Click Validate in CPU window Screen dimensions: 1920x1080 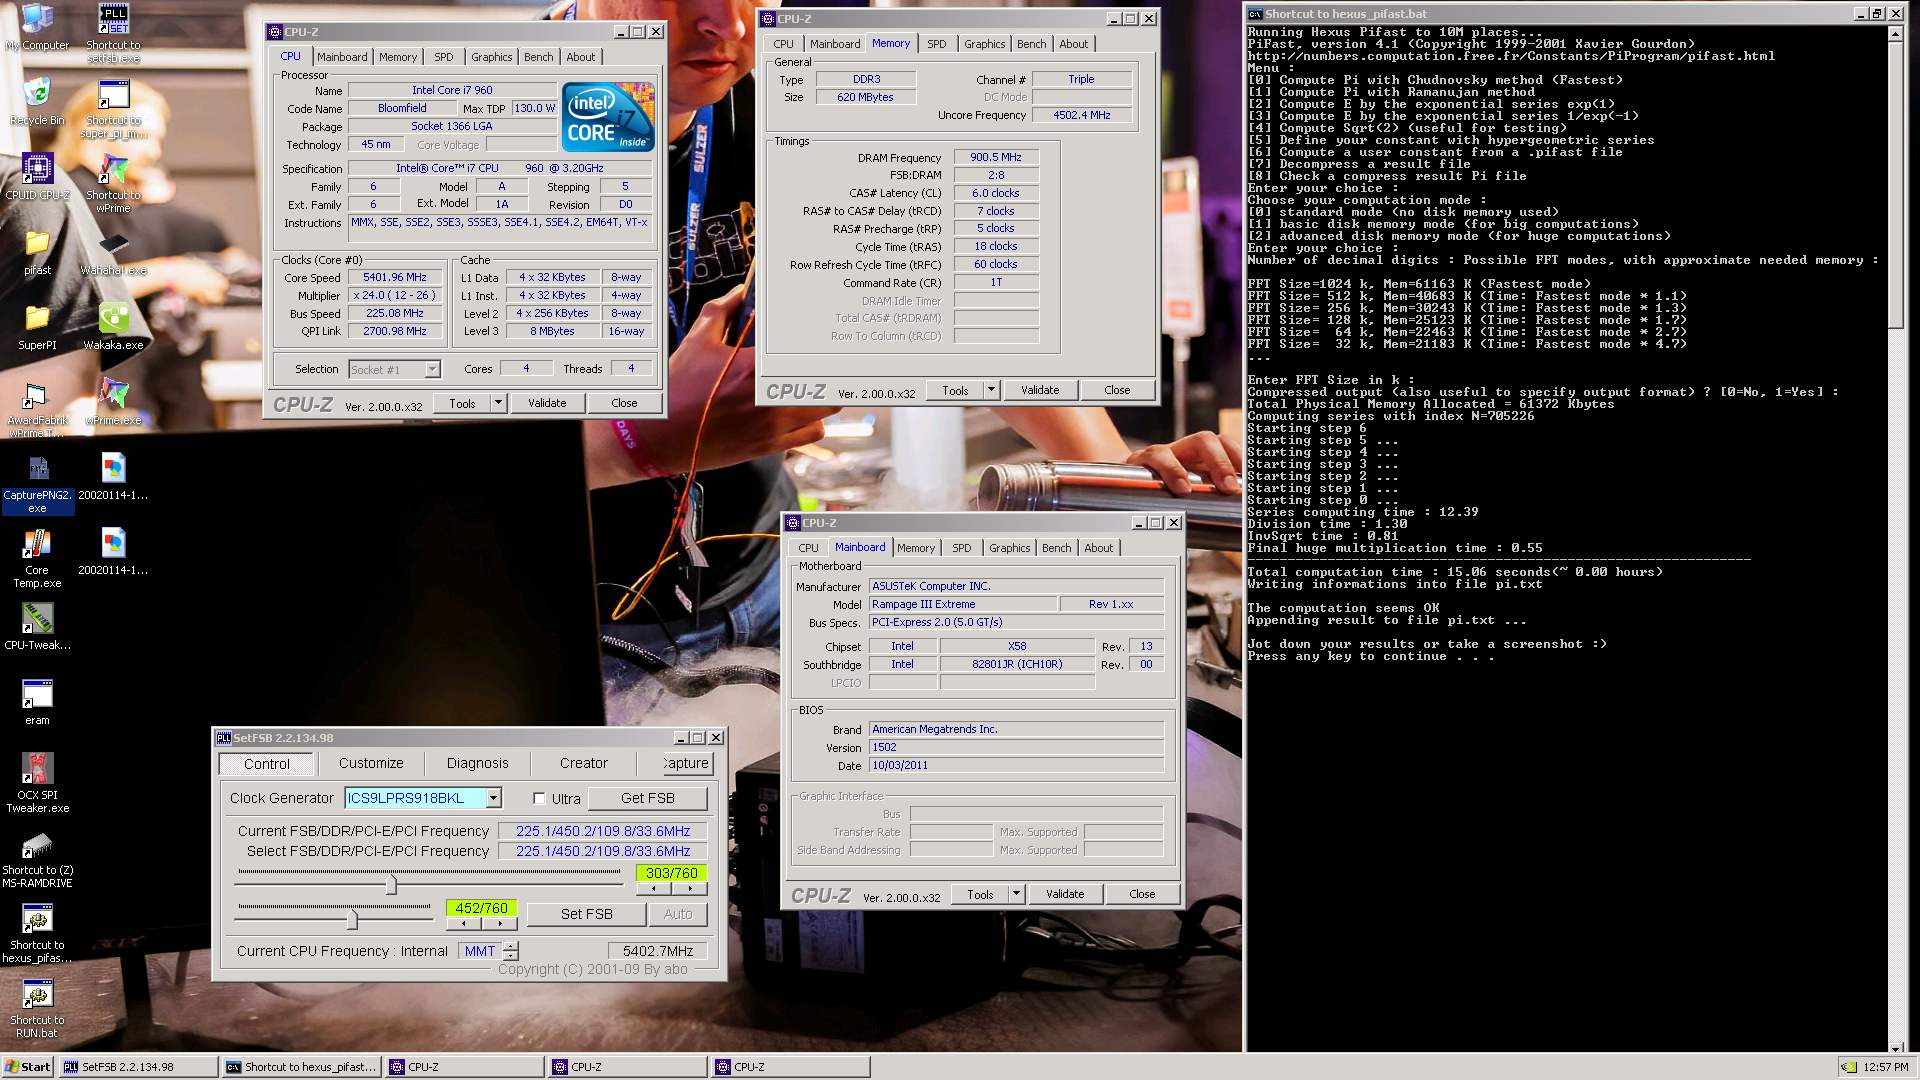pyautogui.click(x=547, y=403)
